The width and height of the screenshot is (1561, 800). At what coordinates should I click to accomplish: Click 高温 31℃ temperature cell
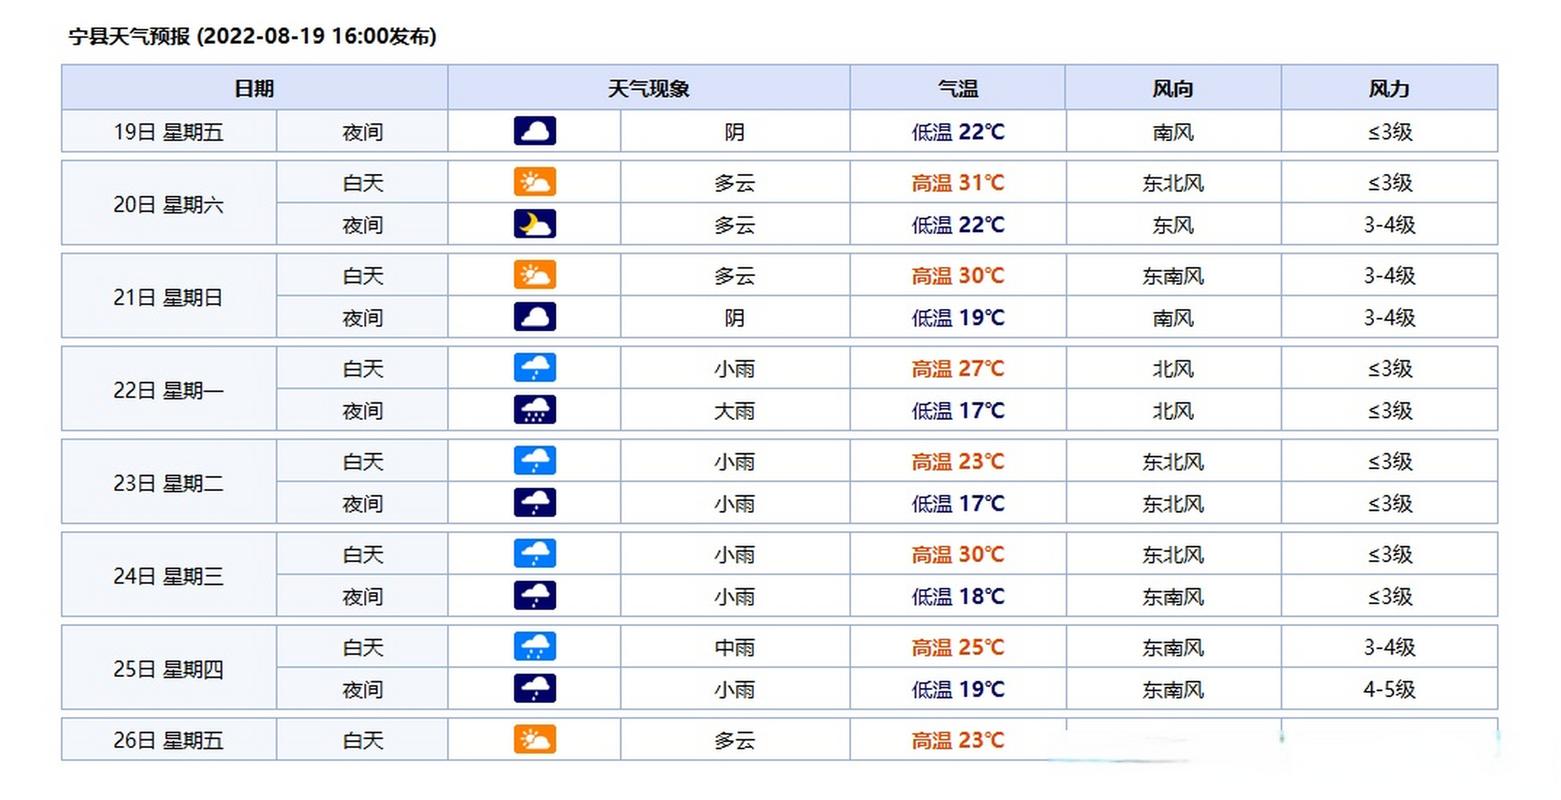958,182
